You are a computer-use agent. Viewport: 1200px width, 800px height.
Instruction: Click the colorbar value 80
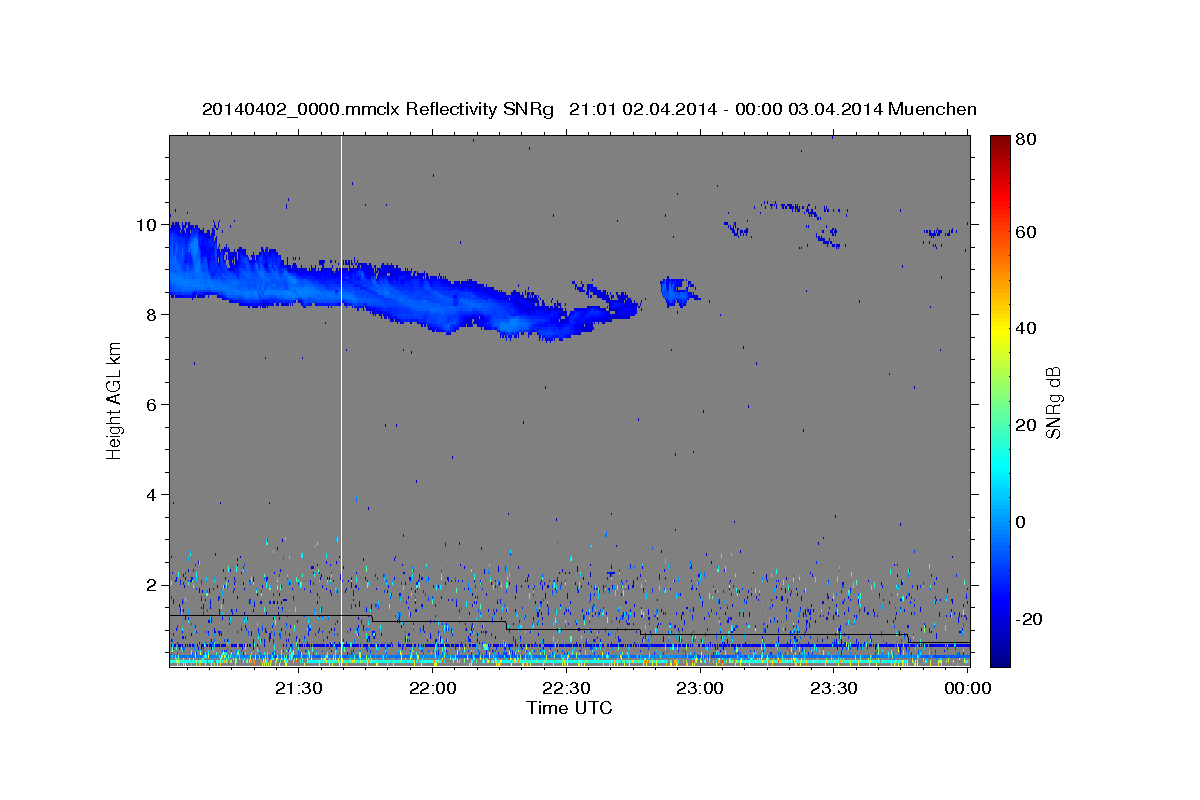click(1025, 140)
